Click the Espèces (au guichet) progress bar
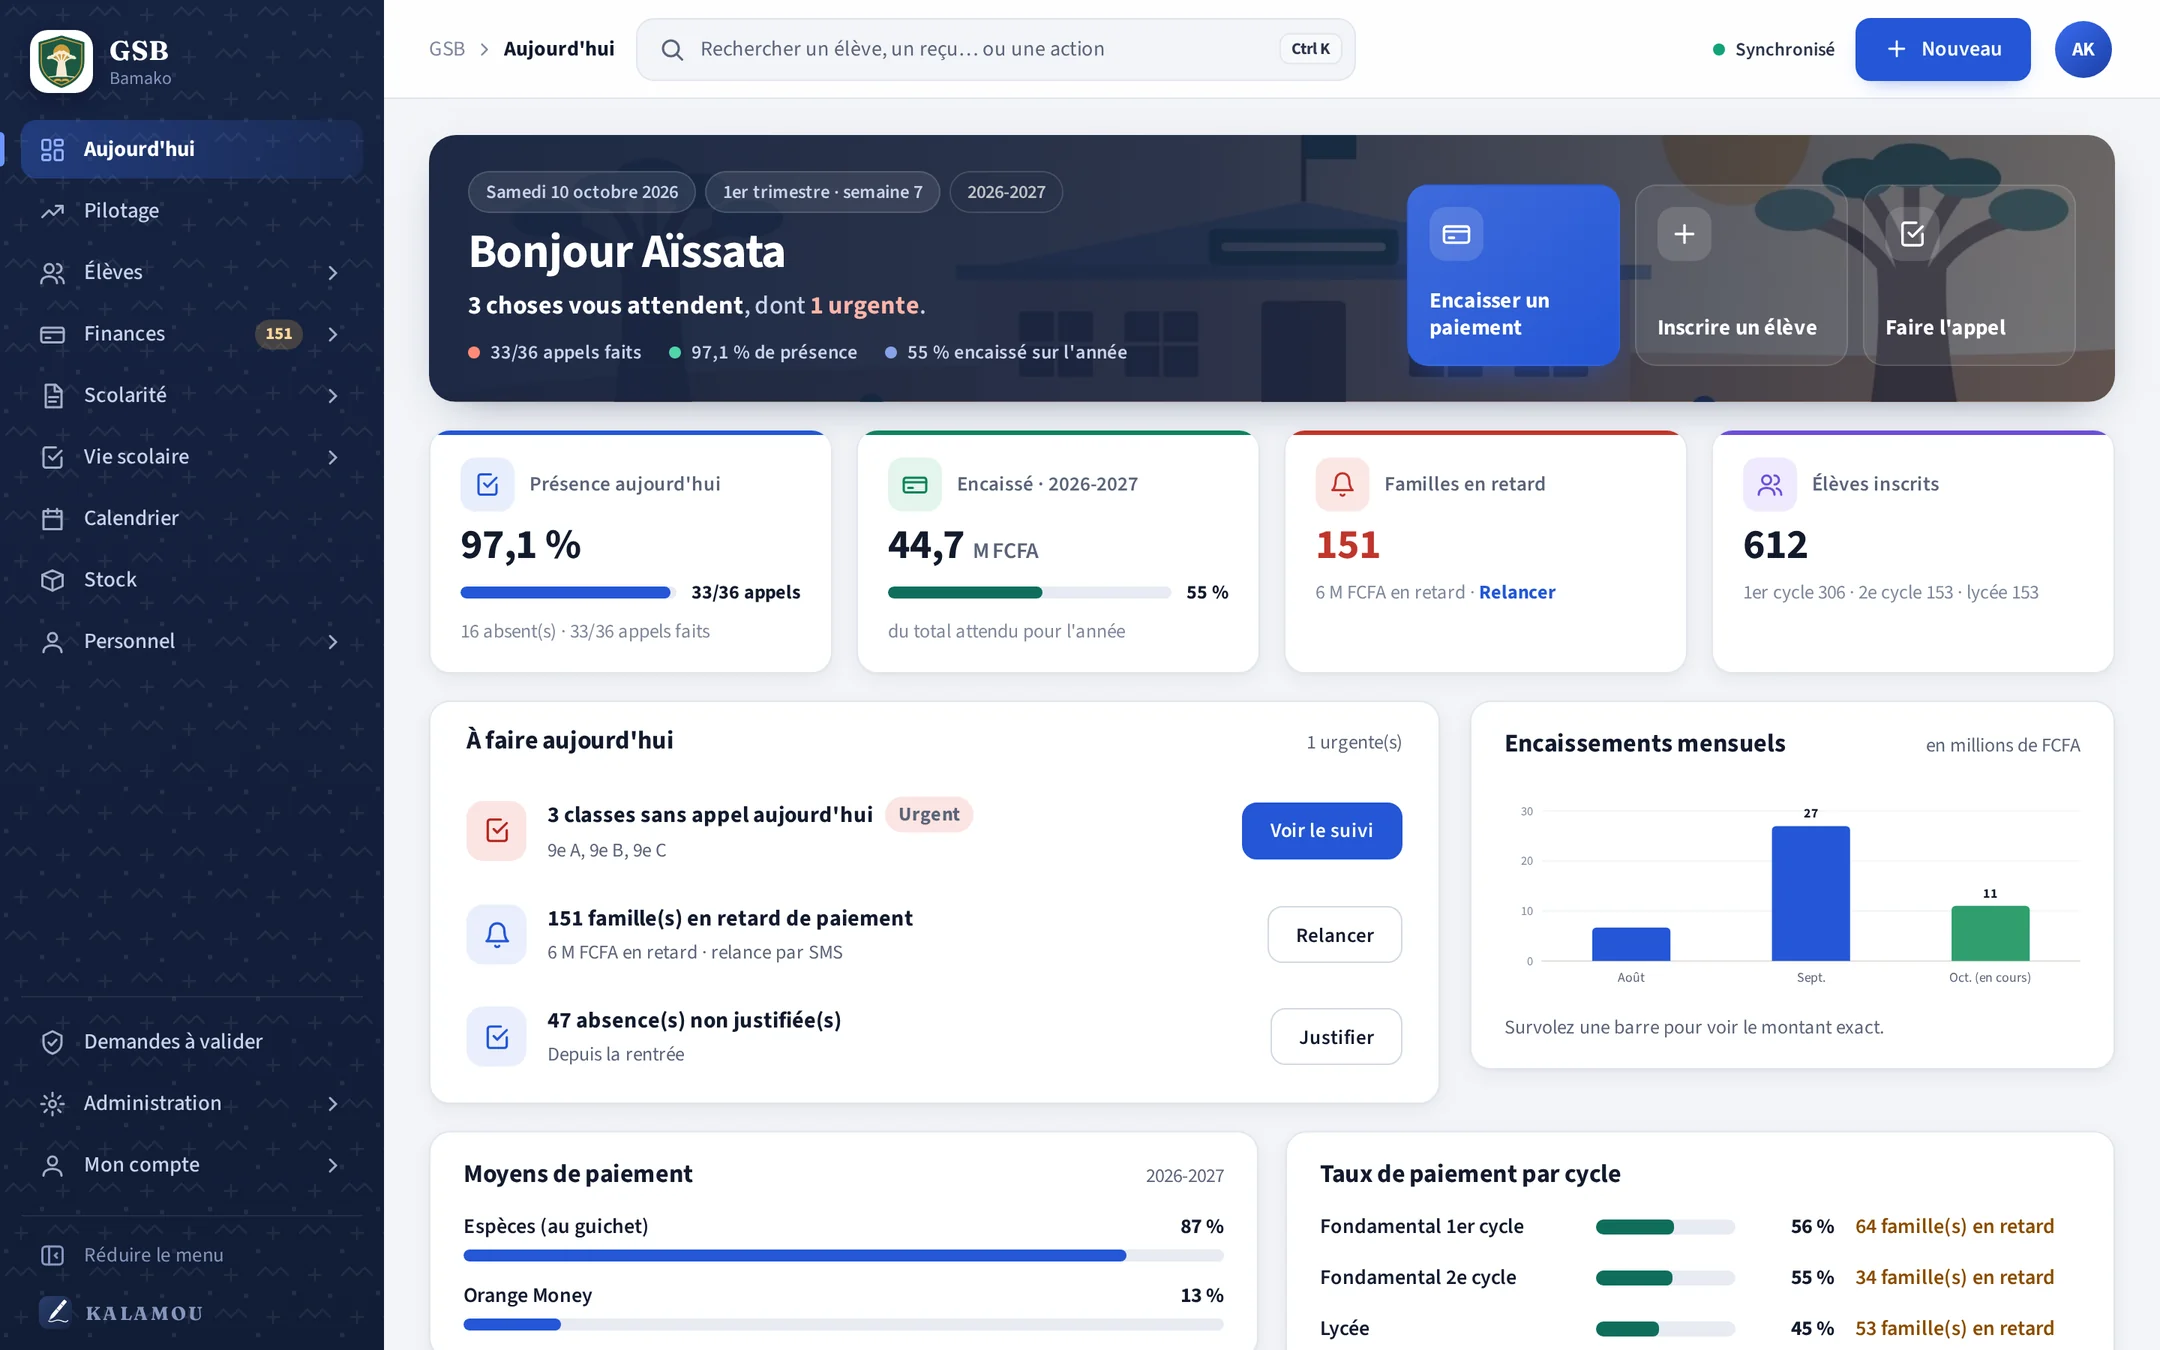 pyautogui.click(x=843, y=1255)
